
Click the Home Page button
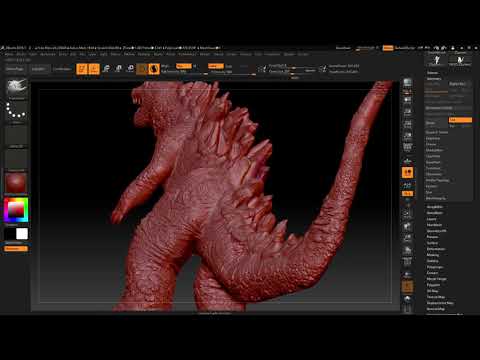(15, 69)
